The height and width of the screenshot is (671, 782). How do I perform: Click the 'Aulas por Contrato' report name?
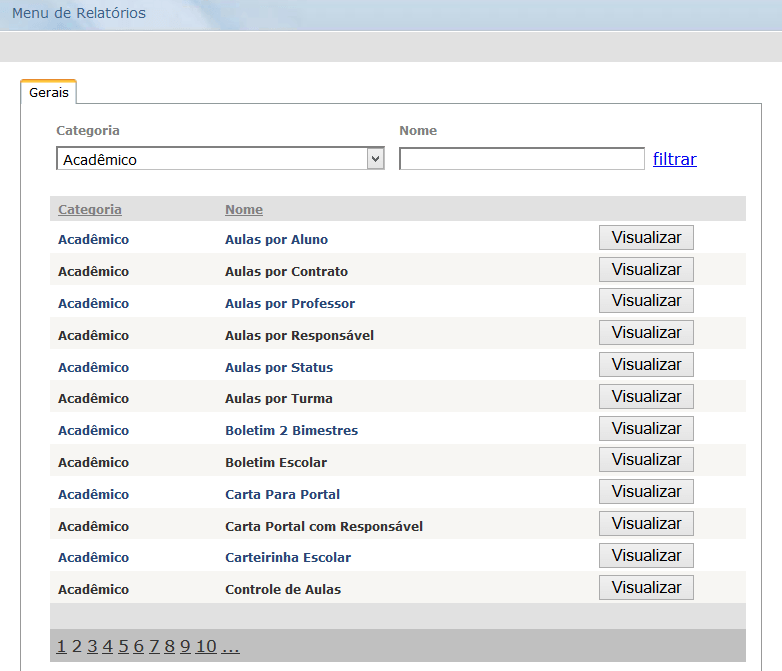(286, 271)
